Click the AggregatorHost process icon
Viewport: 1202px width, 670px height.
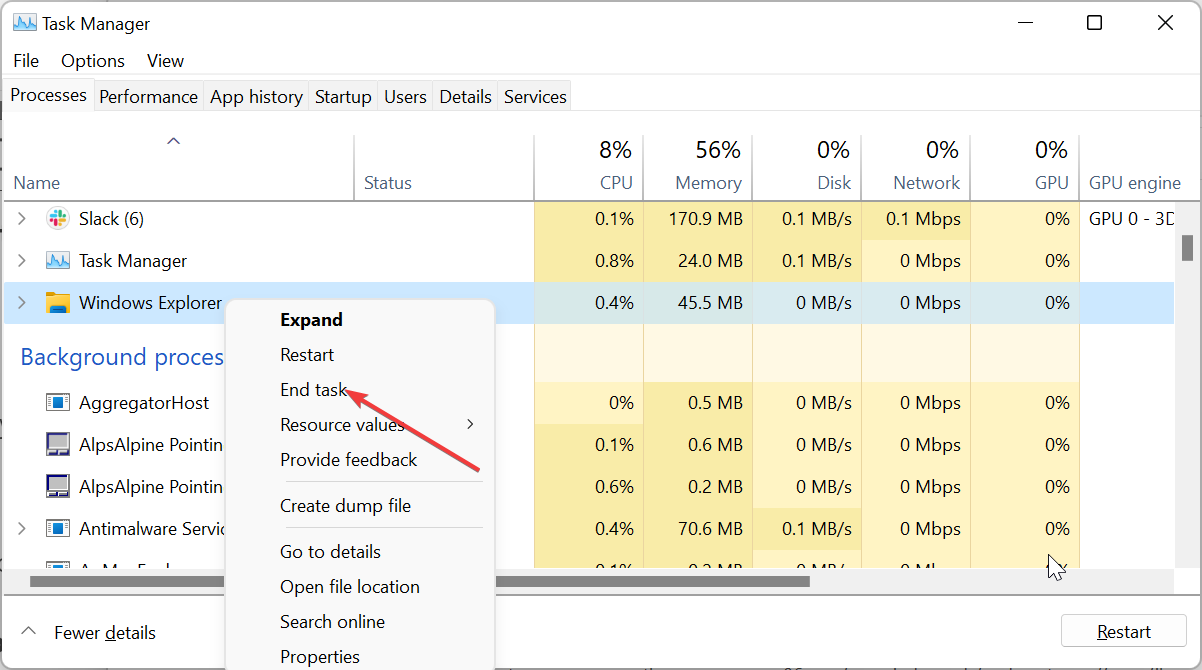pos(57,402)
